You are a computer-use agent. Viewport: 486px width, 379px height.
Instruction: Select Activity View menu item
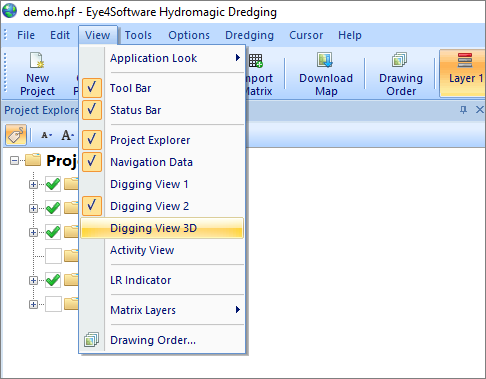point(162,250)
